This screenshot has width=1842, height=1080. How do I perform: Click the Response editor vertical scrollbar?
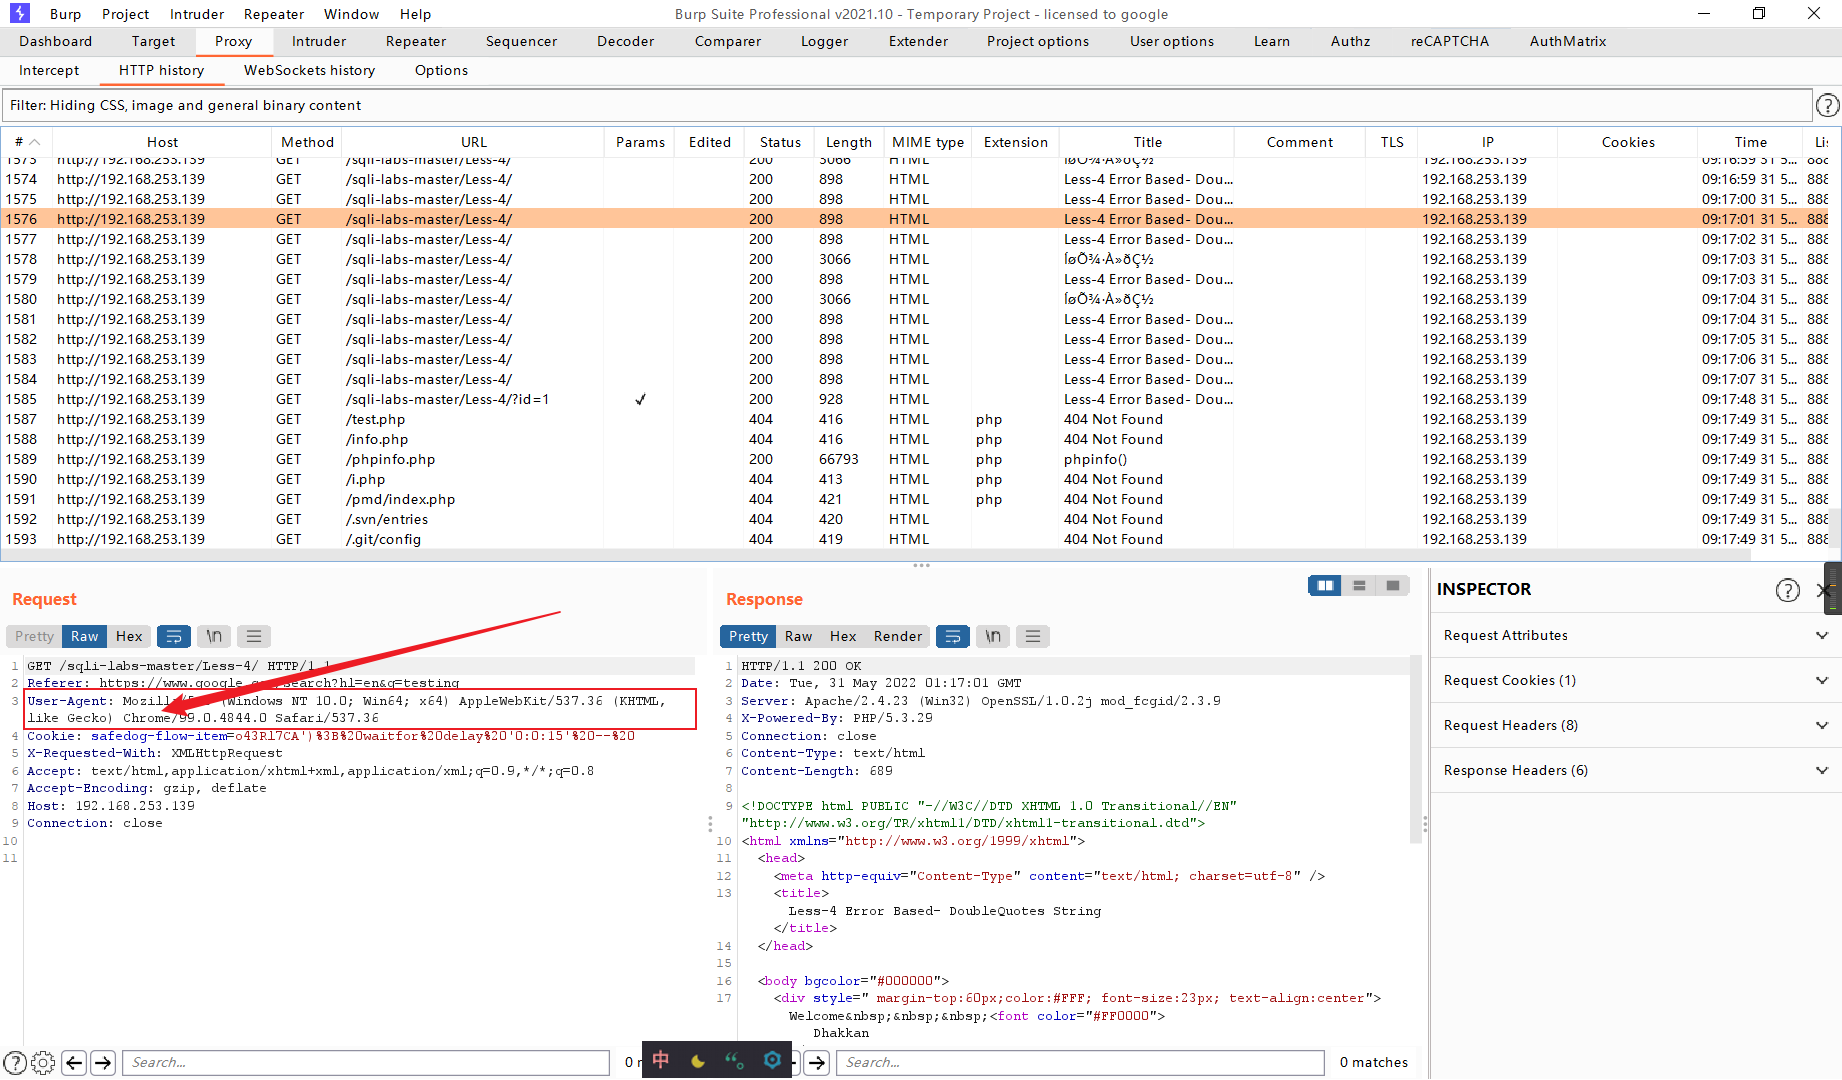1415,750
